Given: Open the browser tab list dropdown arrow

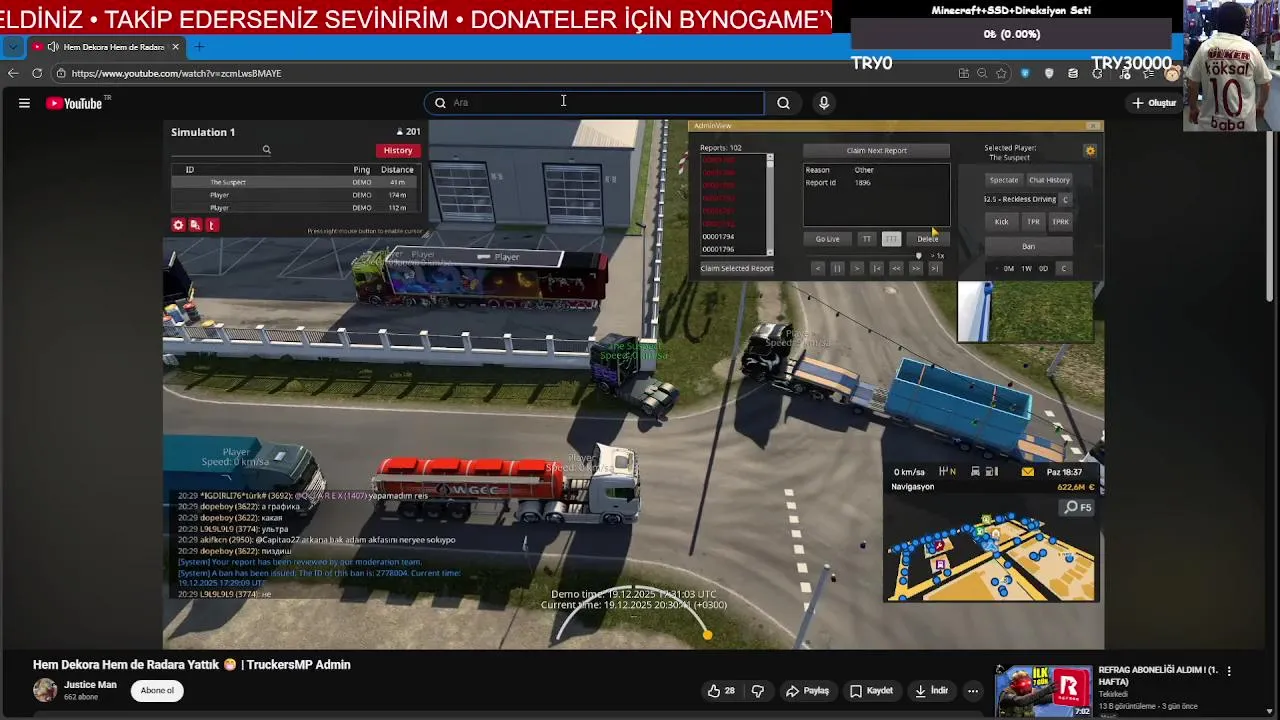Looking at the screenshot, I should click(12, 47).
